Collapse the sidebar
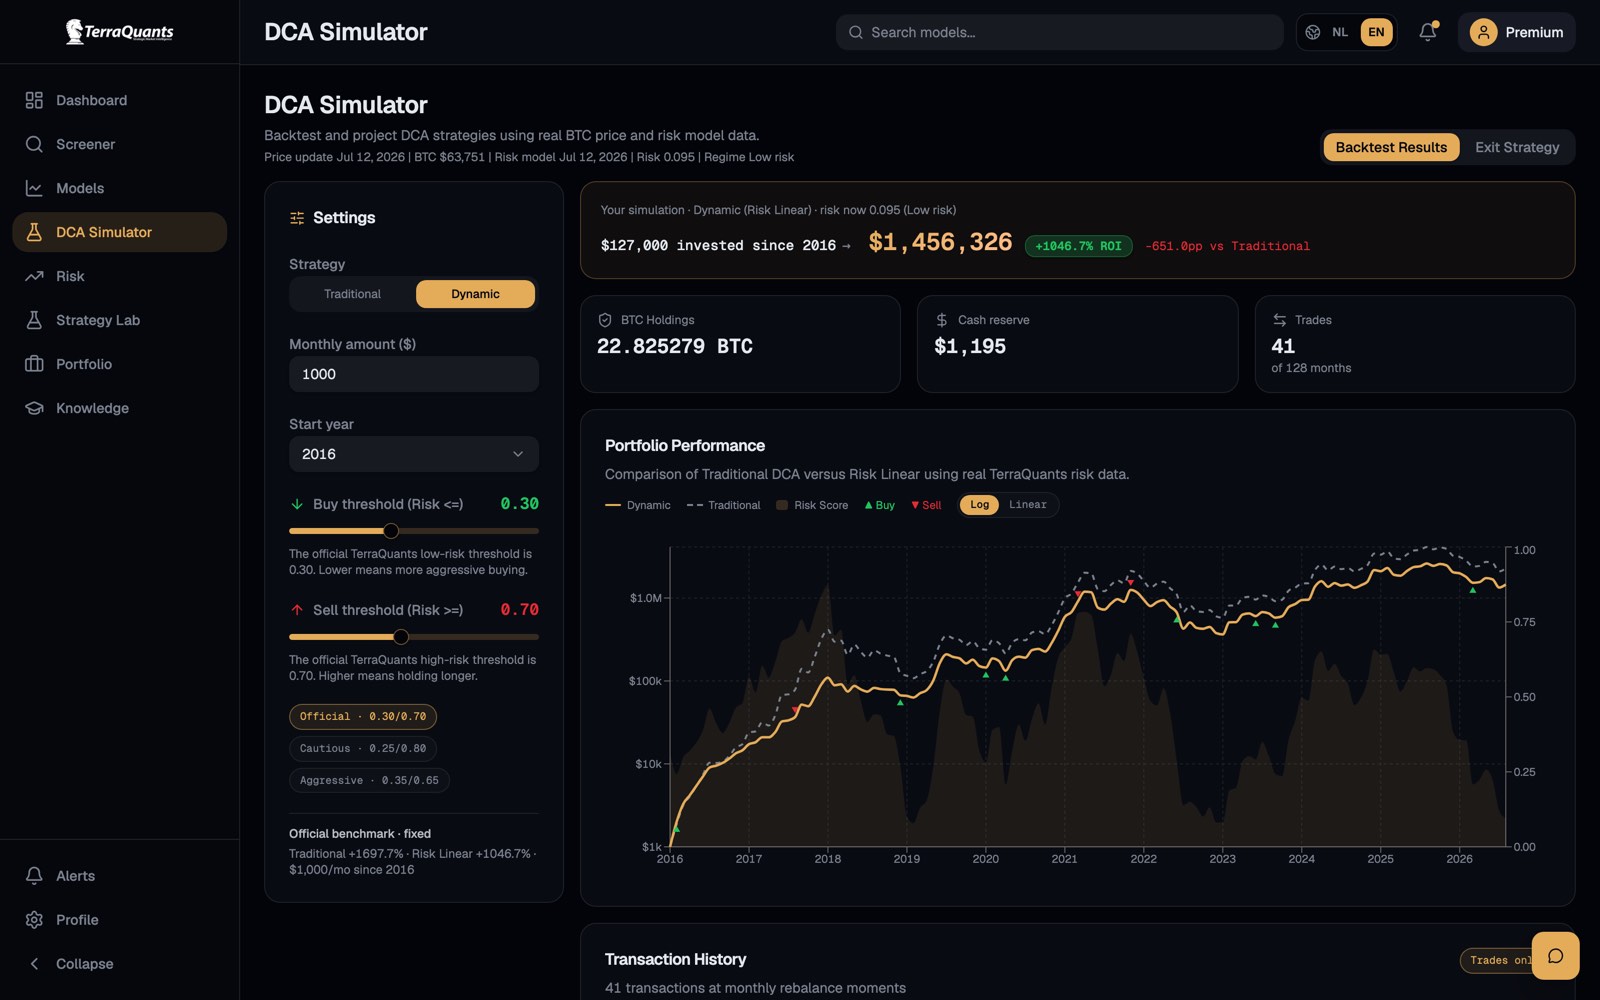The image size is (1600, 1000). click(119, 964)
